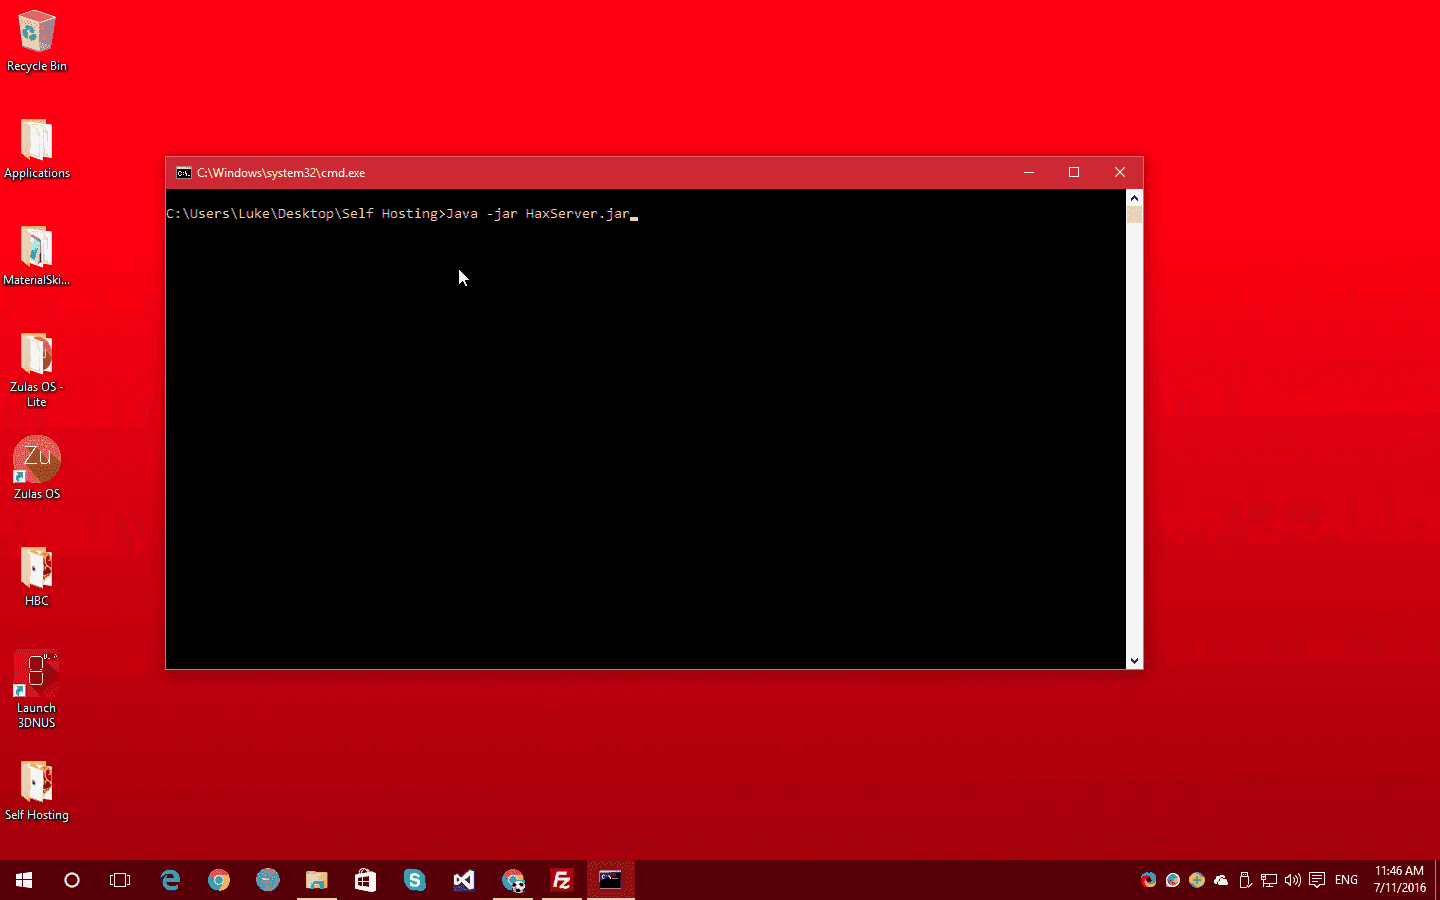Viewport: 1440px width, 900px height.
Task: Select the Zulas OS shortcut icon
Action: (x=37, y=468)
